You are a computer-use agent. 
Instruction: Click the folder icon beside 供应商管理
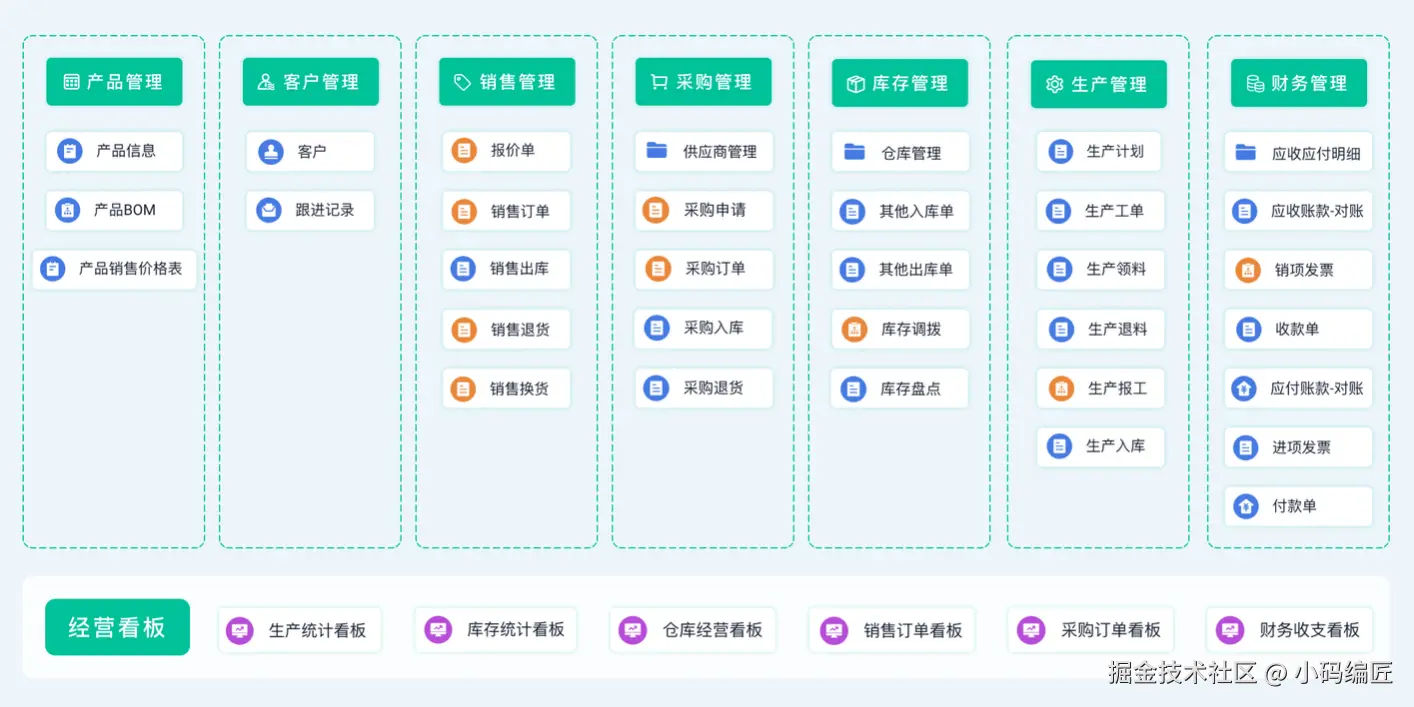[x=656, y=151]
